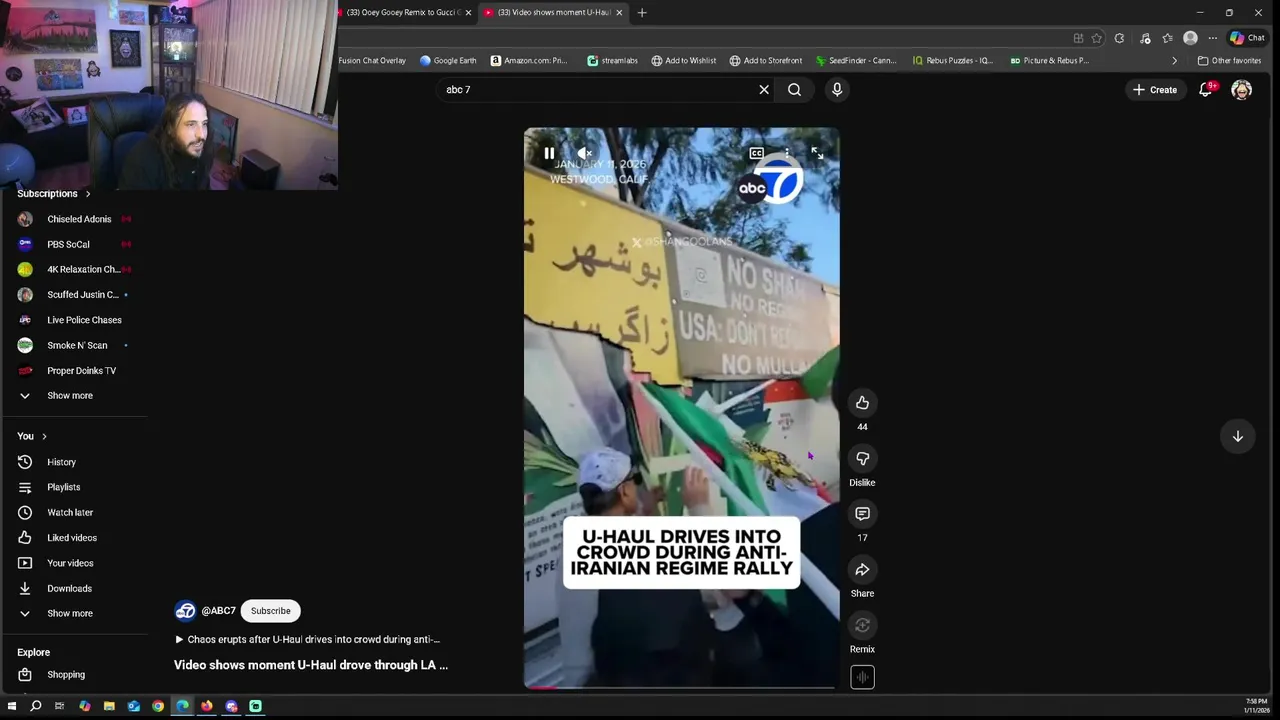Open Other favorites folder
Viewport: 1280px width, 720px height.
tap(1229, 61)
